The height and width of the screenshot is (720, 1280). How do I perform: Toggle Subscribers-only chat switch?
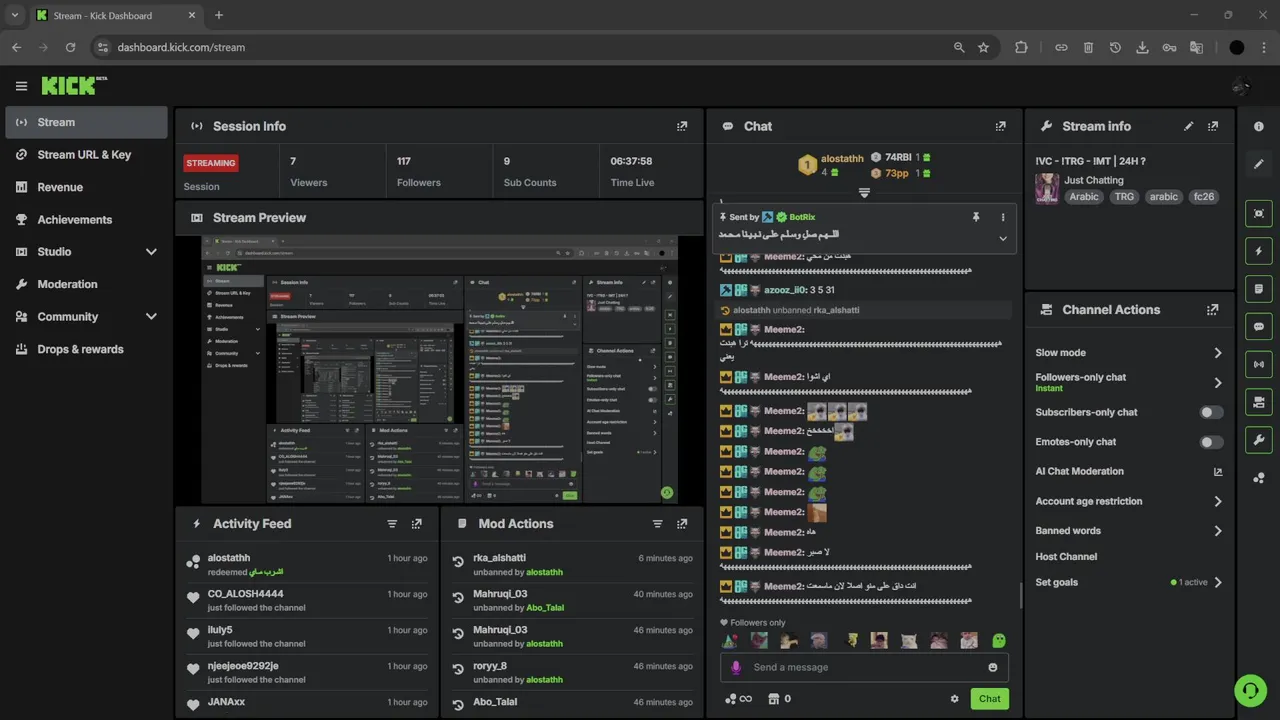pyautogui.click(x=1211, y=412)
